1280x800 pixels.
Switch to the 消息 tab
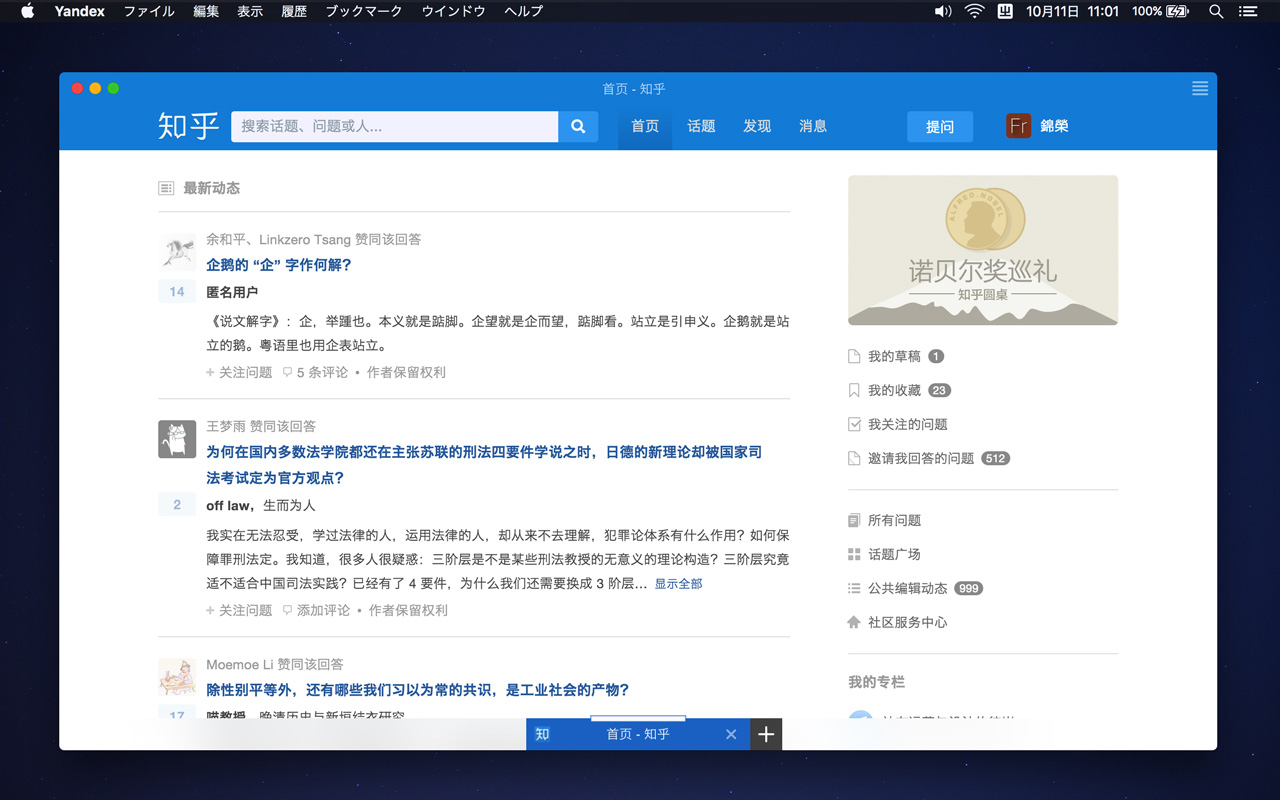(x=813, y=126)
